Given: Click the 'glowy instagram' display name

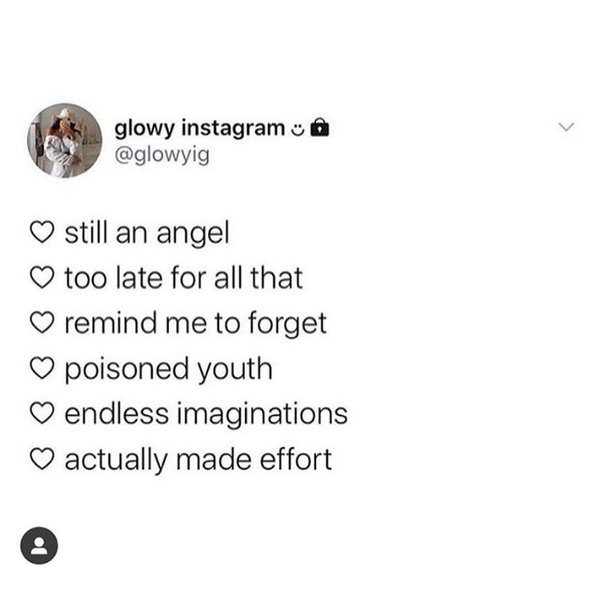Looking at the screenshot, I should pos(200,129).
